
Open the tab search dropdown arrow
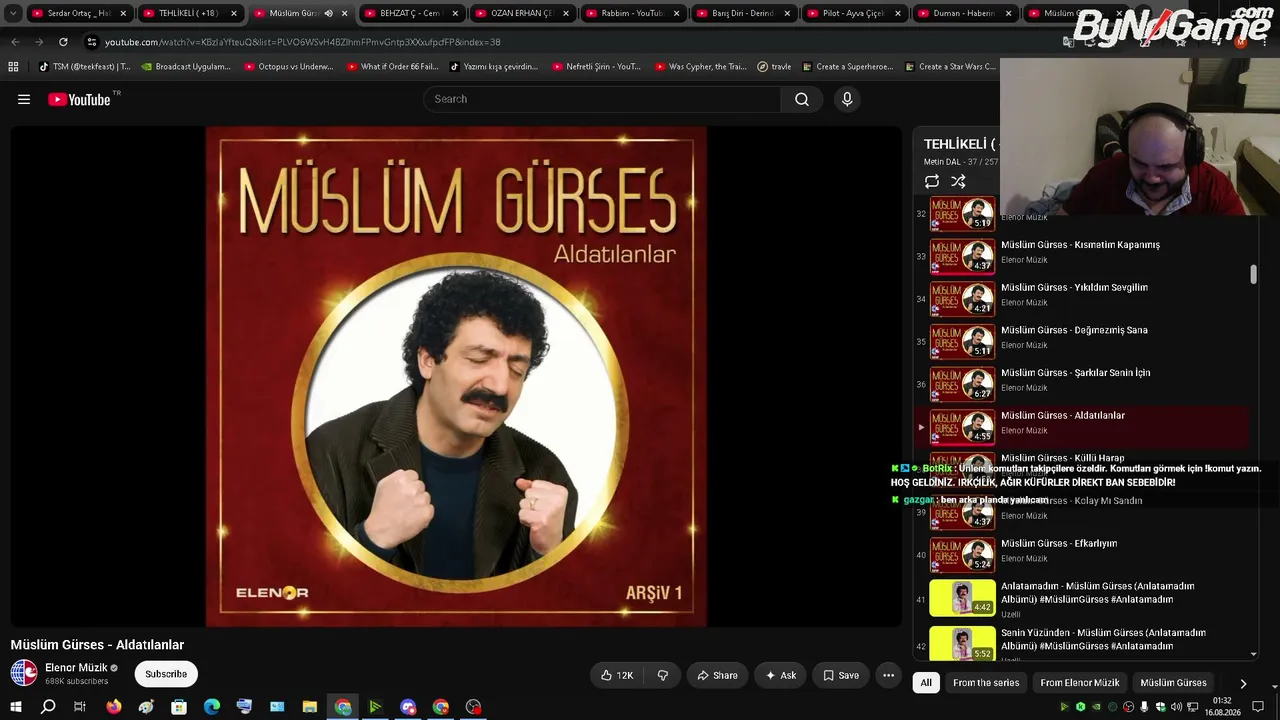13,13
